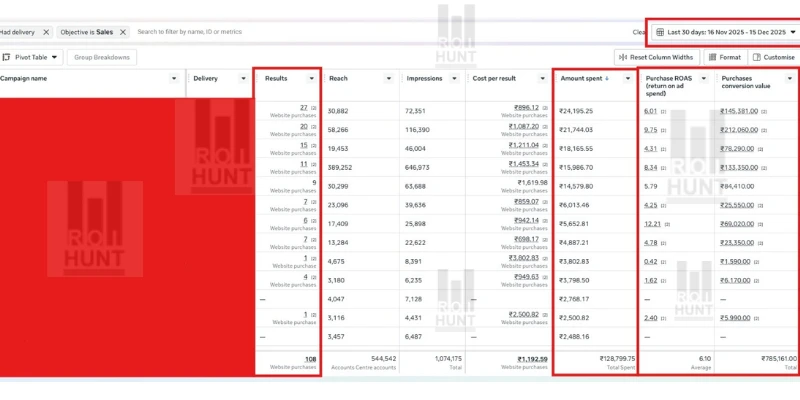The image size is (800, 400).
Task: Select the ₹14,579.80 amount spent cell
Action: [x=576, y=187]
